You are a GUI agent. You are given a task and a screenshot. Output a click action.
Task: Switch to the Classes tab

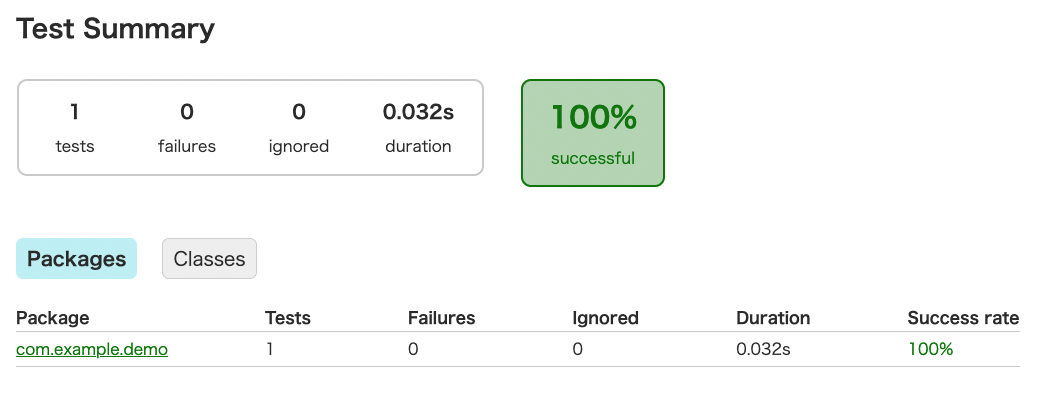pyautogui.click(x=209, y=259)
